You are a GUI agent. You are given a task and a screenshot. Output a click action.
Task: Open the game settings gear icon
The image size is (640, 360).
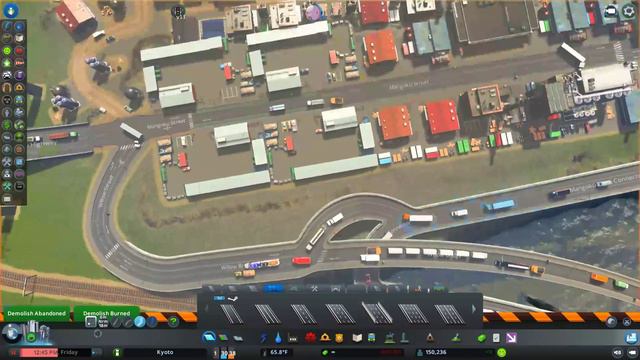[x=628, y=11]
